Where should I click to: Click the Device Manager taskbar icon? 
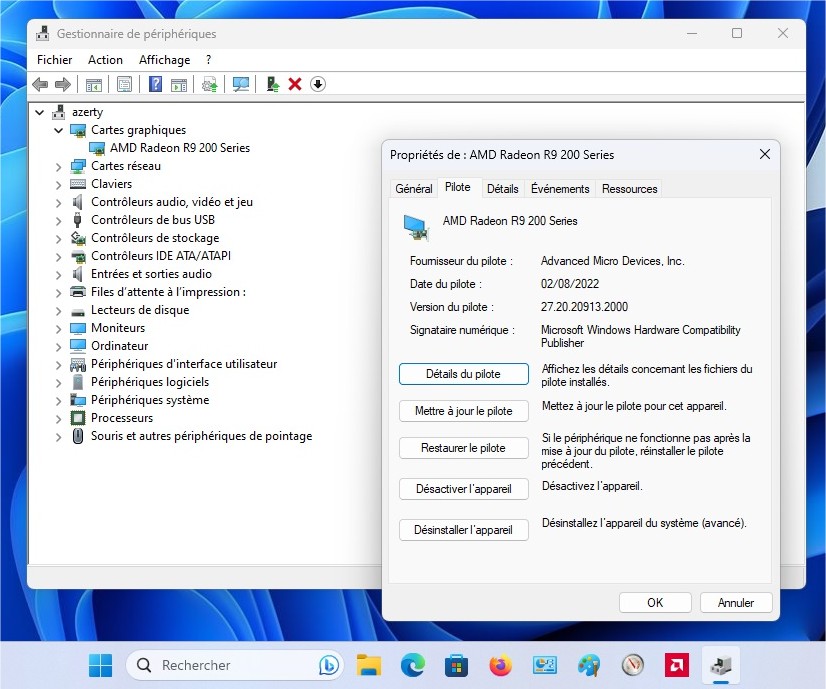pyautogui.click(x=721, y=665)
